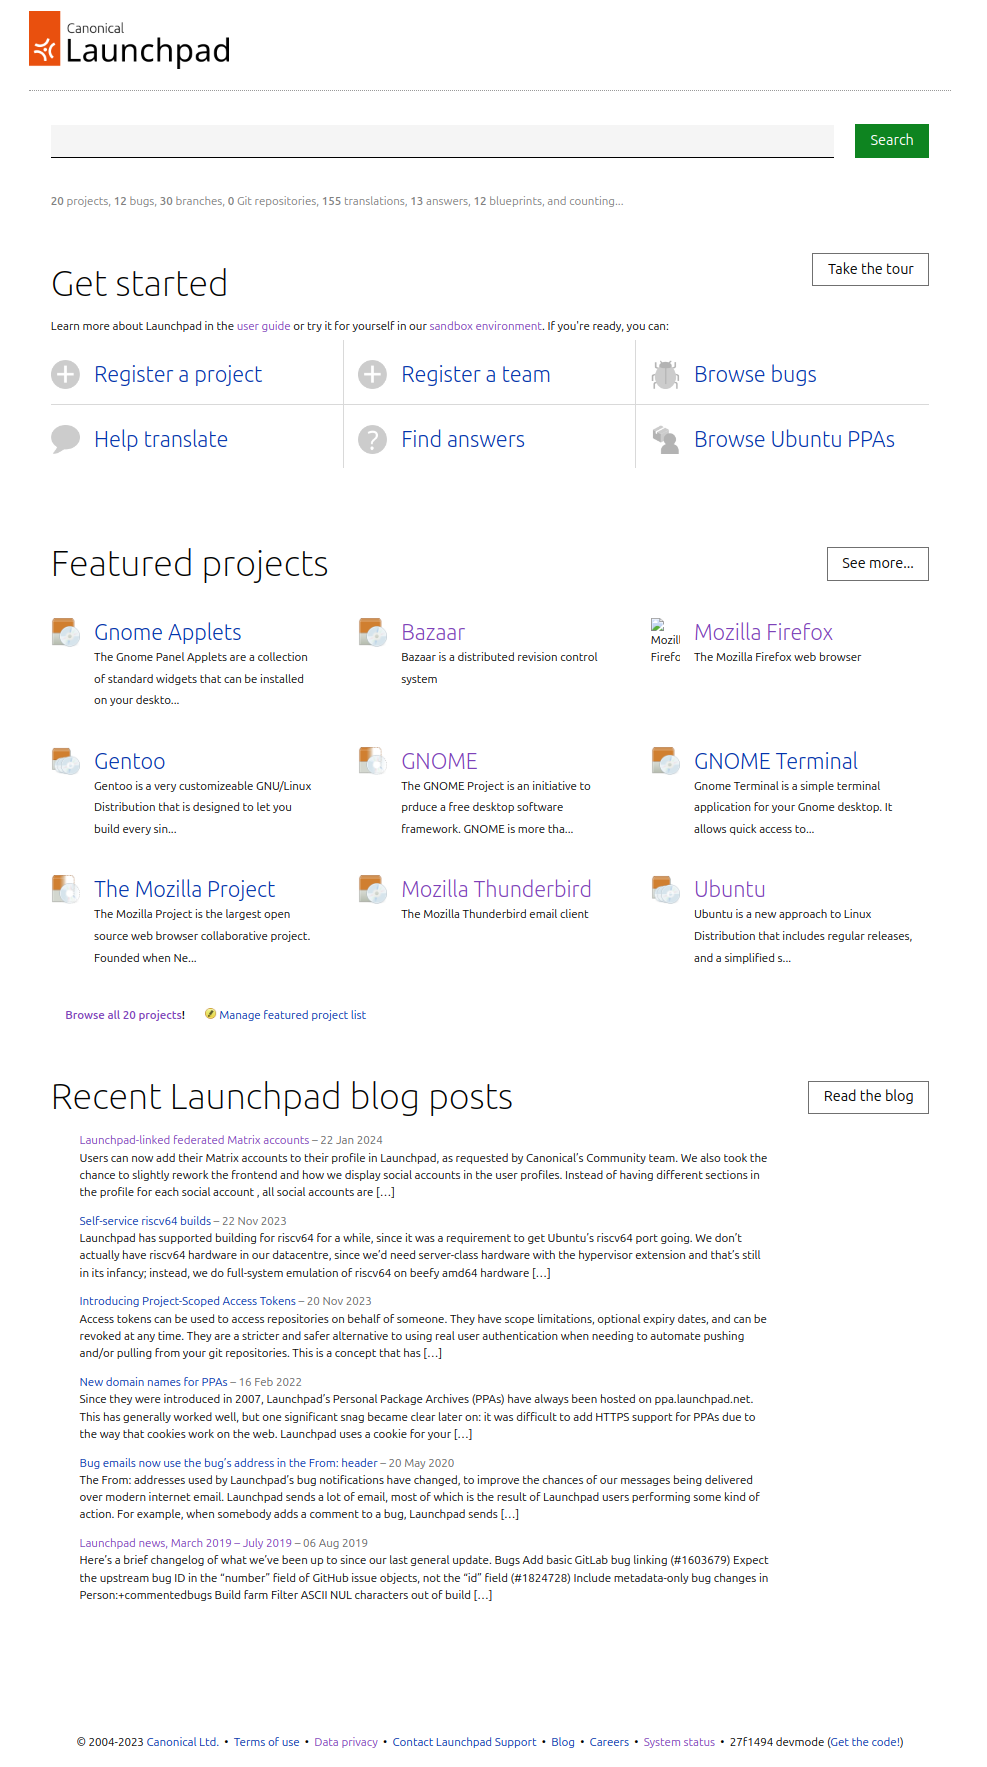Screen dimensions: 987x1767
Task: Click the GNOME Terminal project icon
Action: pos(665,761)
